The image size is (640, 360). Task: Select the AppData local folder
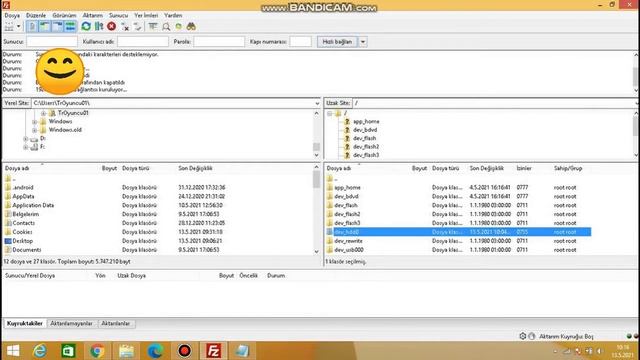pos(23,196)
